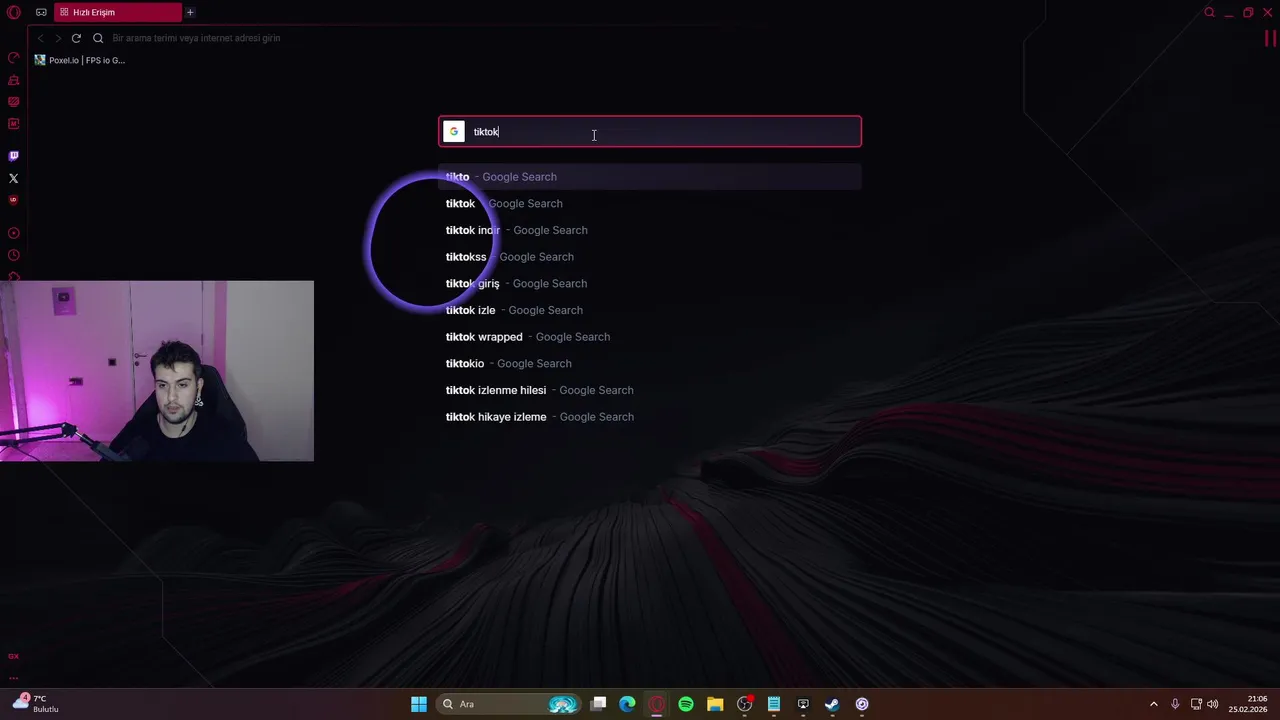Click the microphone tray icon

[1175, 704]
